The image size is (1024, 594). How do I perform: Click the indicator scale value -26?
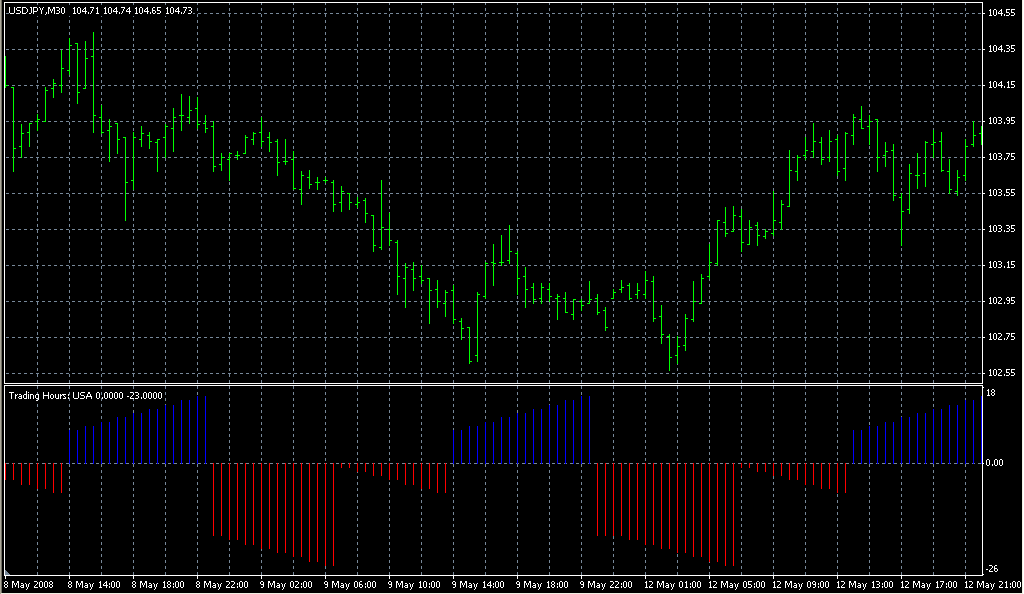tap(991, 569)
